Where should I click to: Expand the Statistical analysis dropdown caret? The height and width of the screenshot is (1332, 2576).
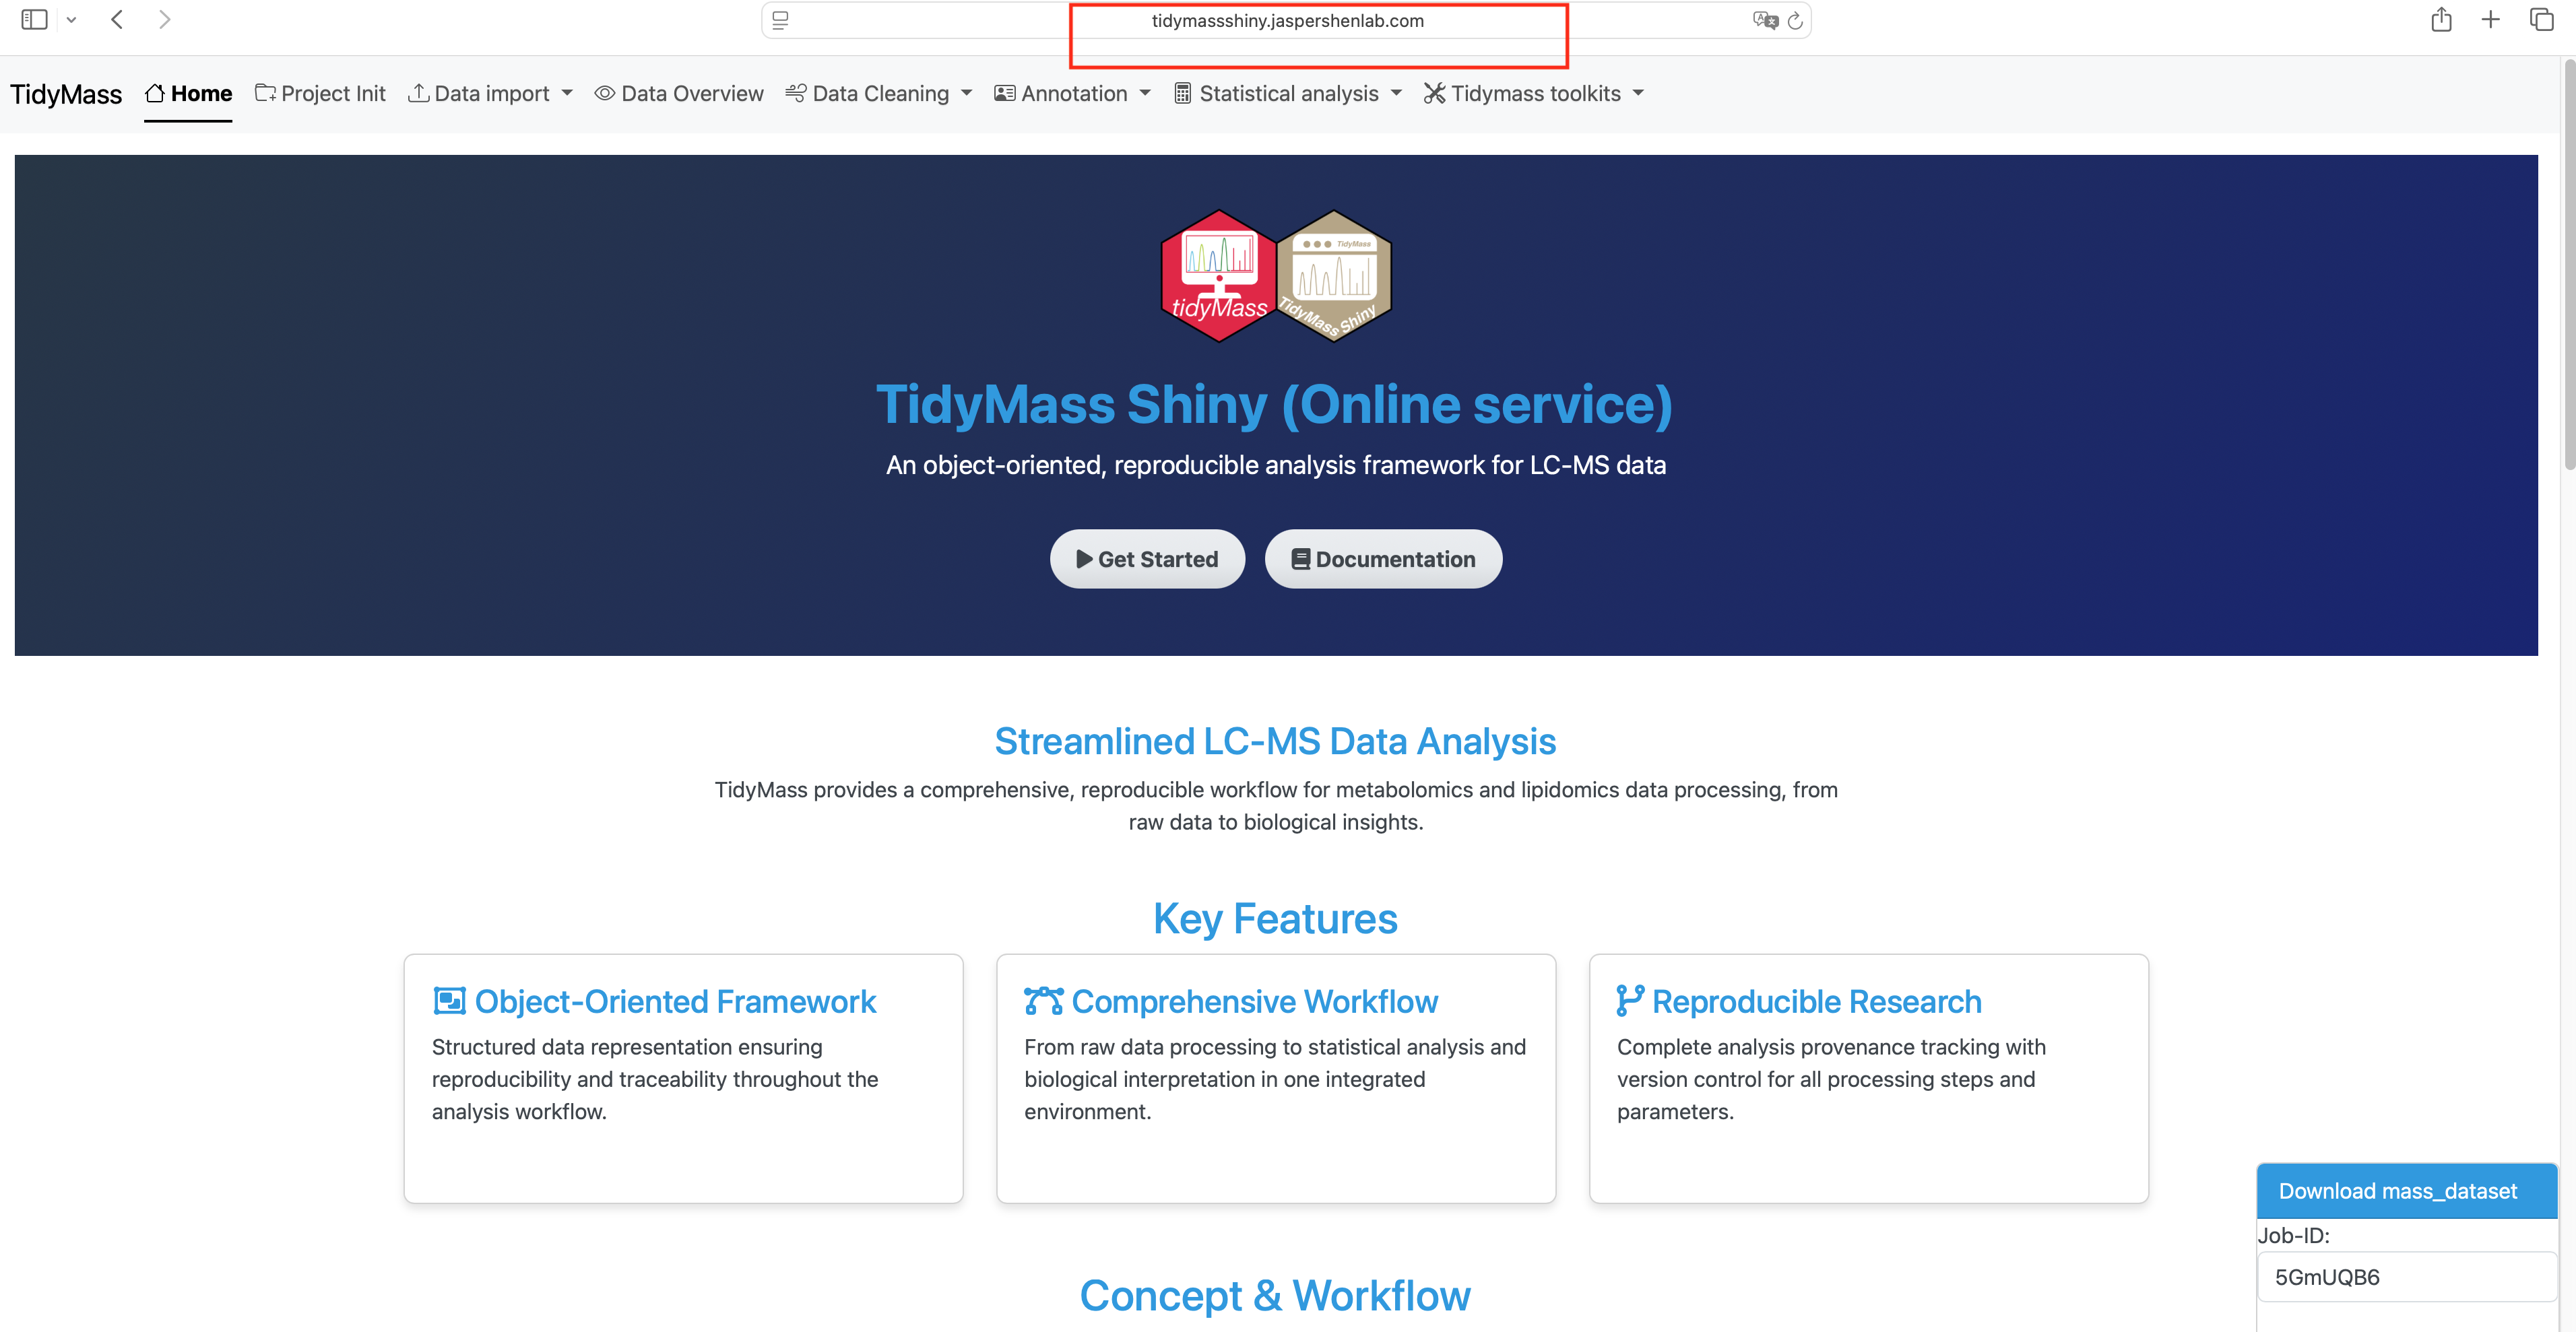click(x=1396, y=93)
